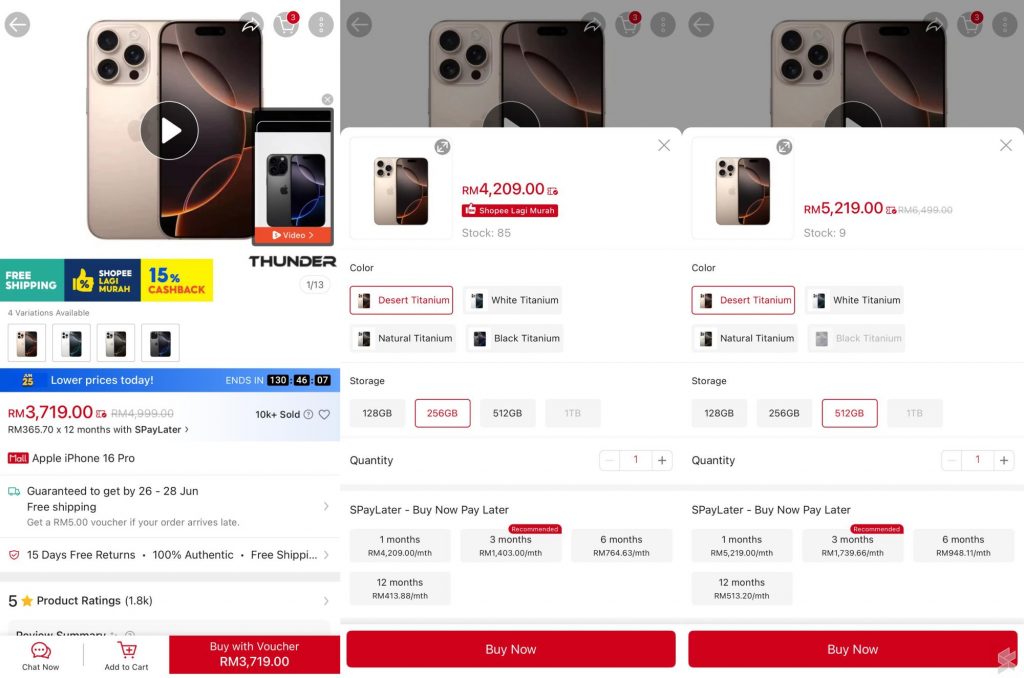Play the product video on the main image
This screenshot has width=1024, height=678.
[169, 131]
